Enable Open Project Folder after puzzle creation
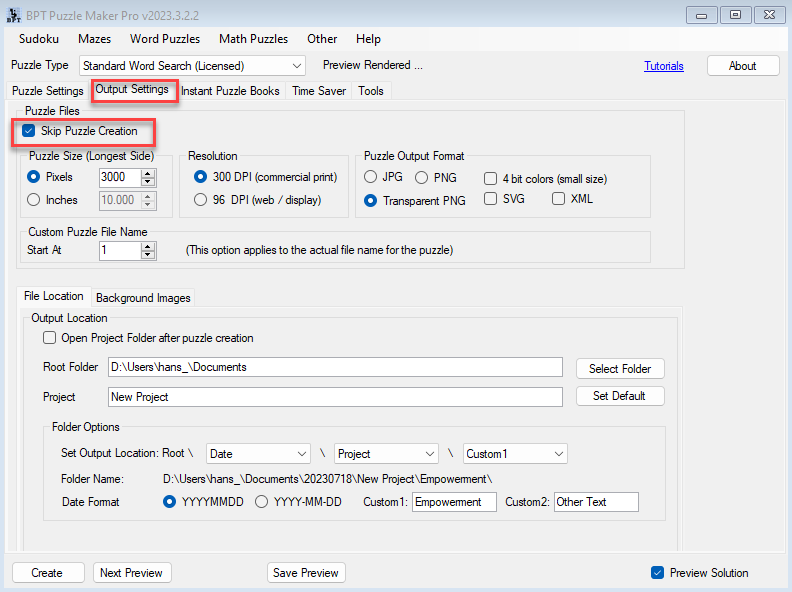The height and width of the screenshot is (592, 792). 50,338
